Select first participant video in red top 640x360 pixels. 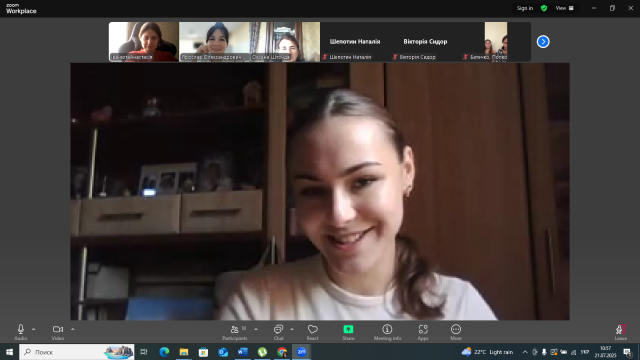(144, 42)
